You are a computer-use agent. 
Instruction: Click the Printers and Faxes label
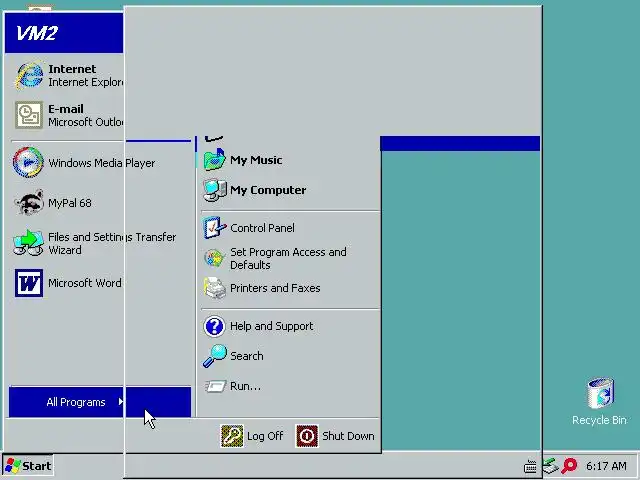(275, 288)
